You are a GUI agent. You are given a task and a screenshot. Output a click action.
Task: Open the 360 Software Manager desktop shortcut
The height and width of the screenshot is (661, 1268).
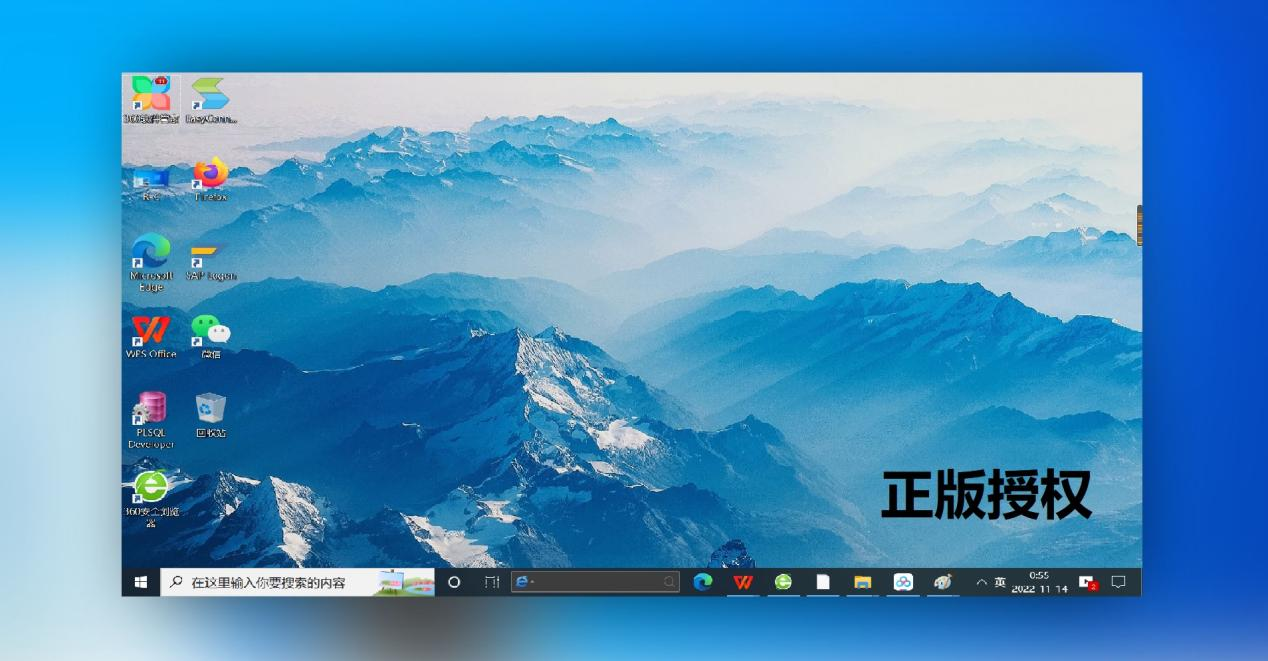click(x=151, y=96)
